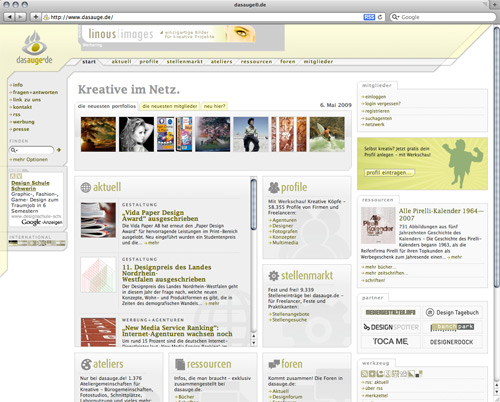500x402 pixels.
Task: Open the profile navigation tab
Action: click(149, 62)
